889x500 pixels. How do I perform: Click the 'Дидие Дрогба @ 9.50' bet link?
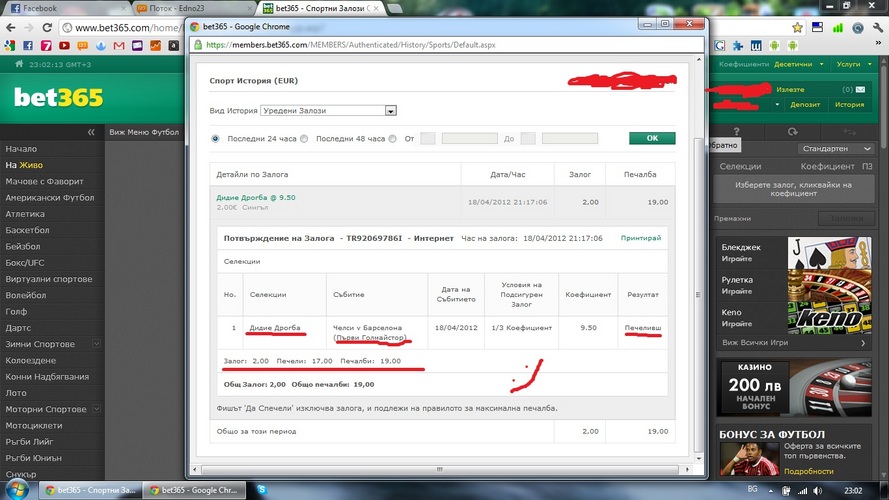click(x=256, y=197)
